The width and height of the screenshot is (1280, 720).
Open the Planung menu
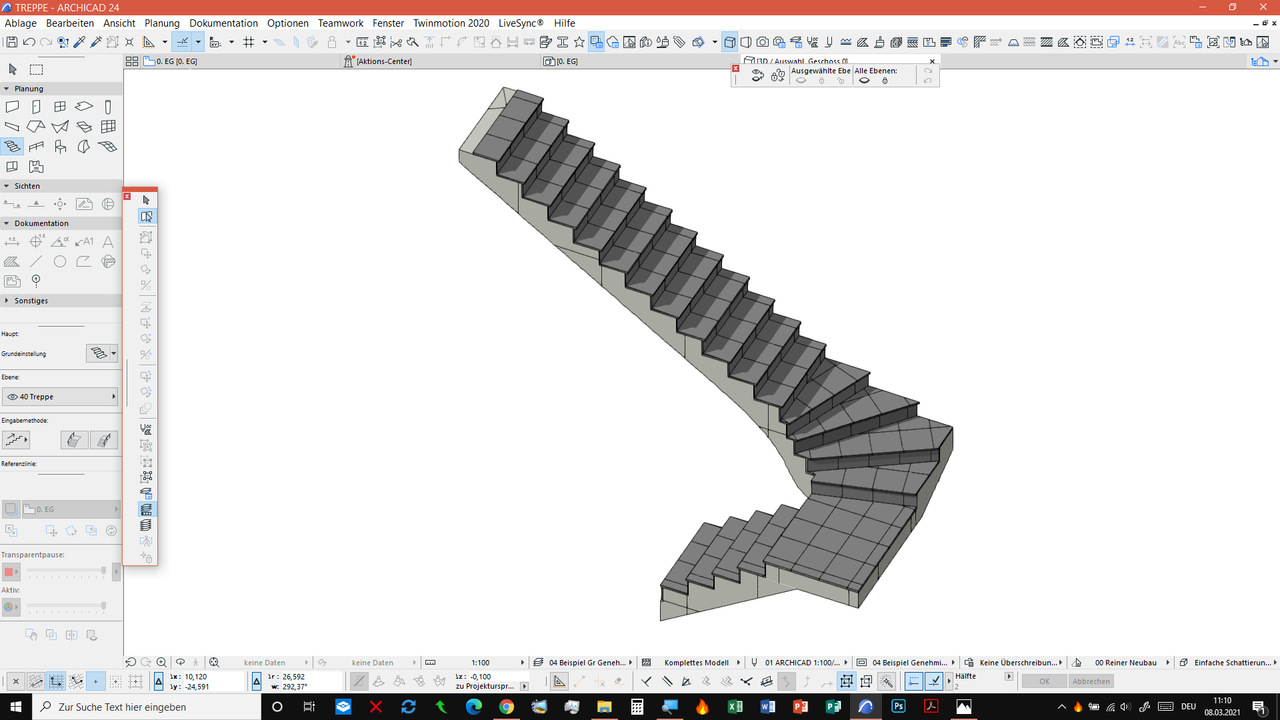[x=162, y=23]
